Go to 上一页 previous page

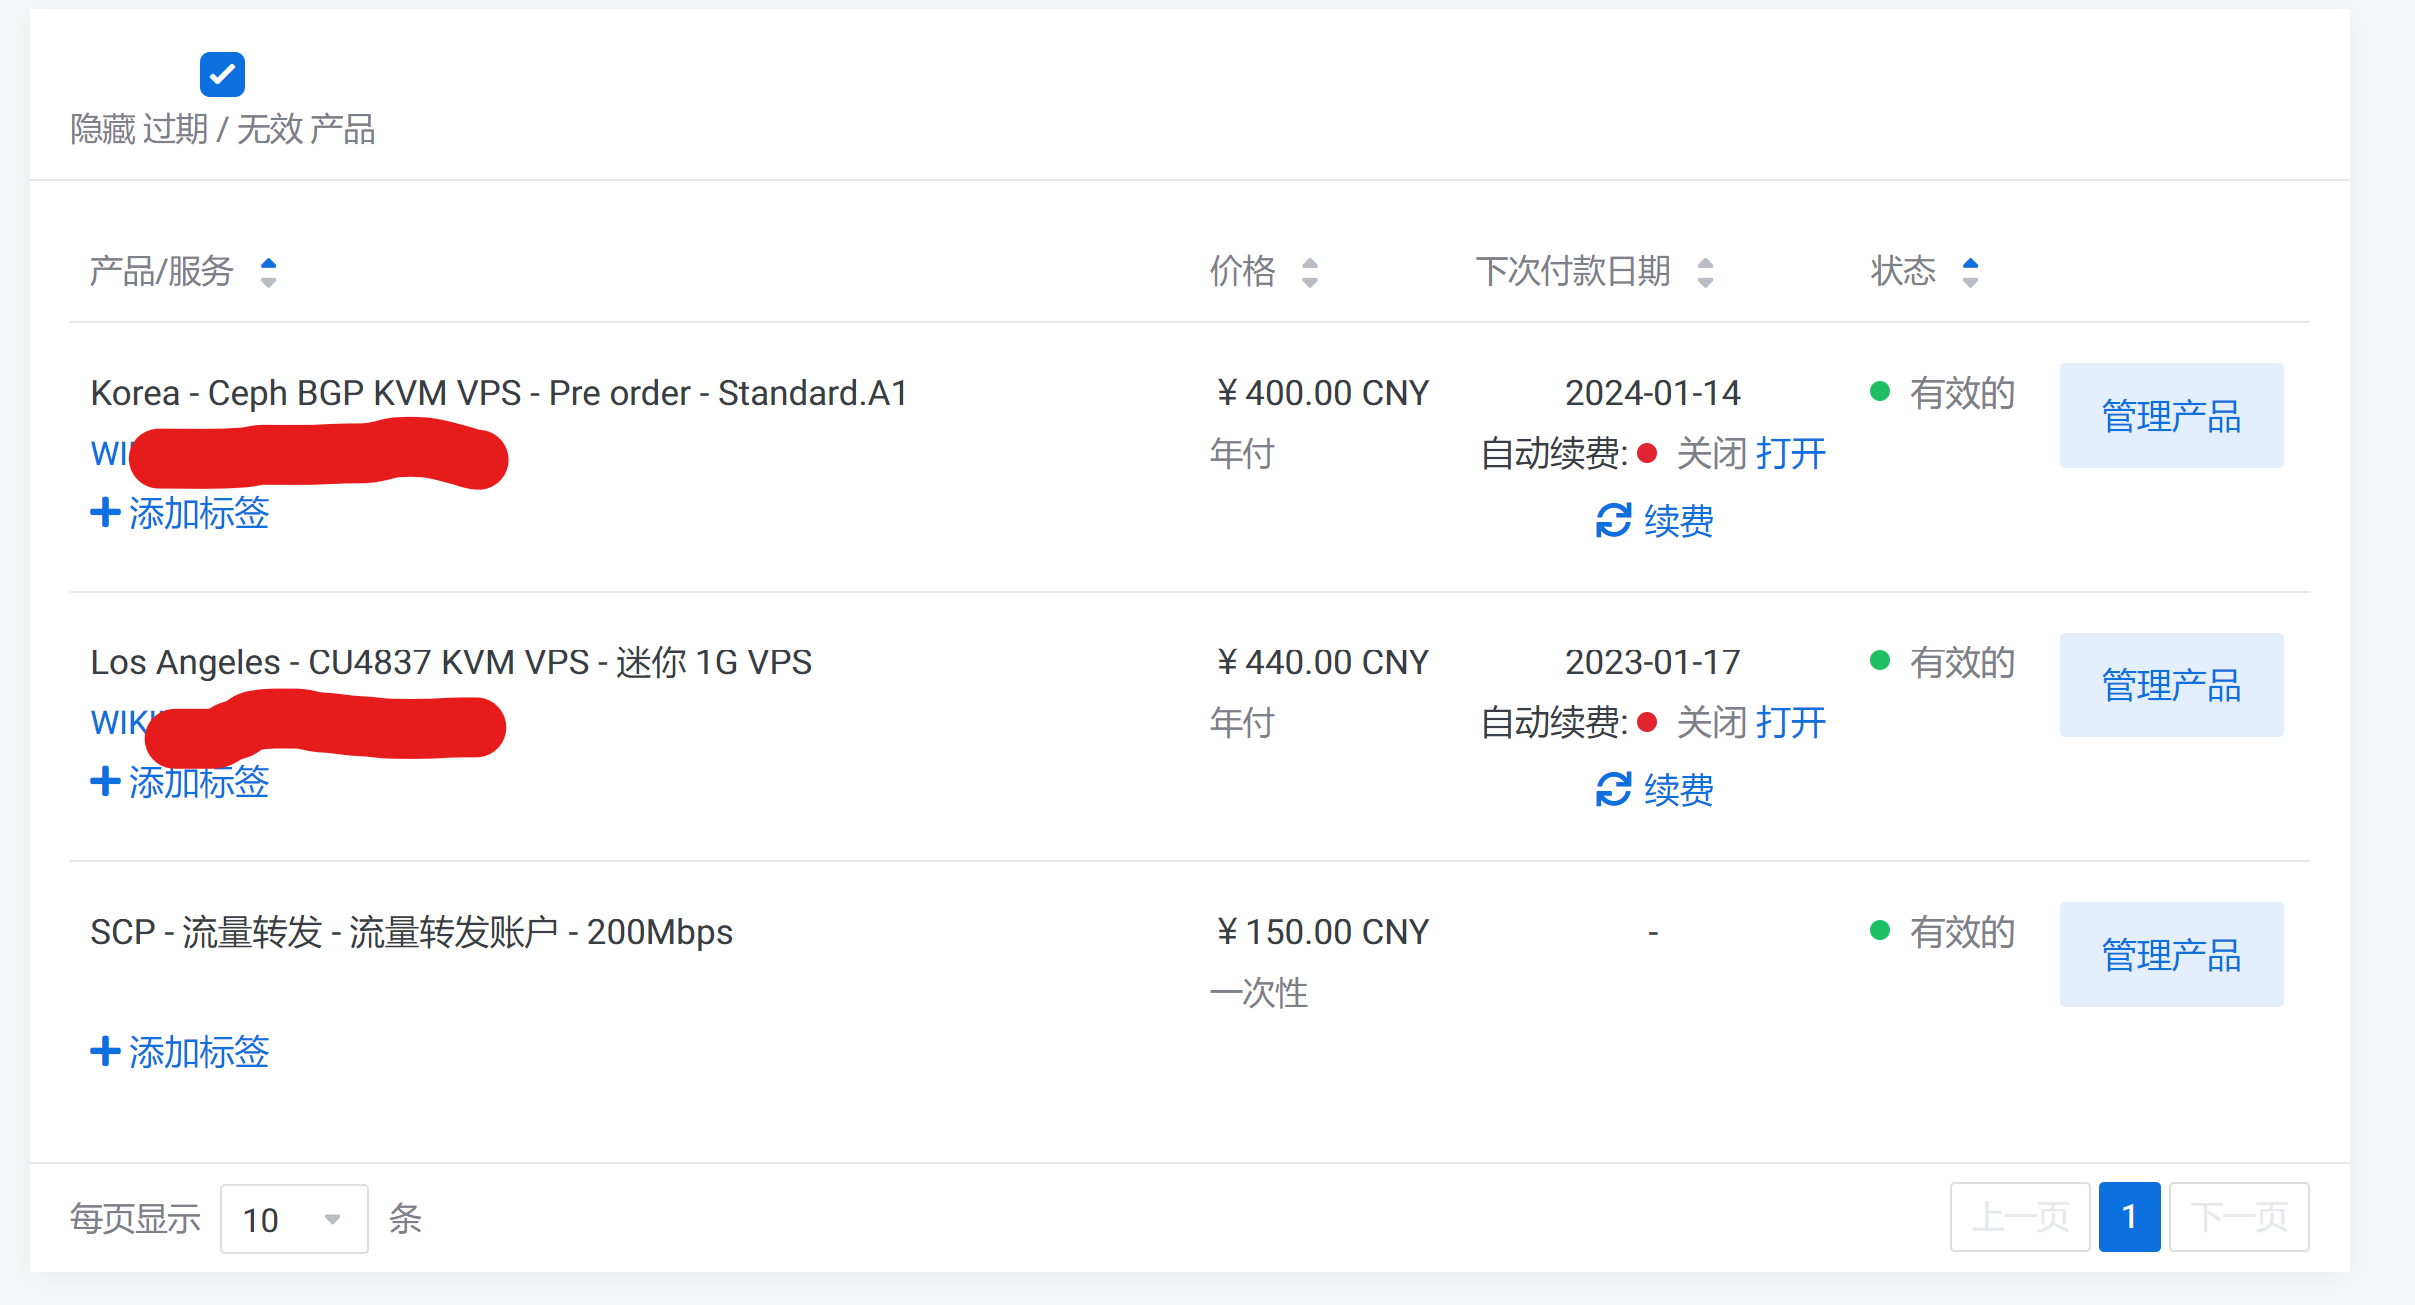[2020, 1217]
